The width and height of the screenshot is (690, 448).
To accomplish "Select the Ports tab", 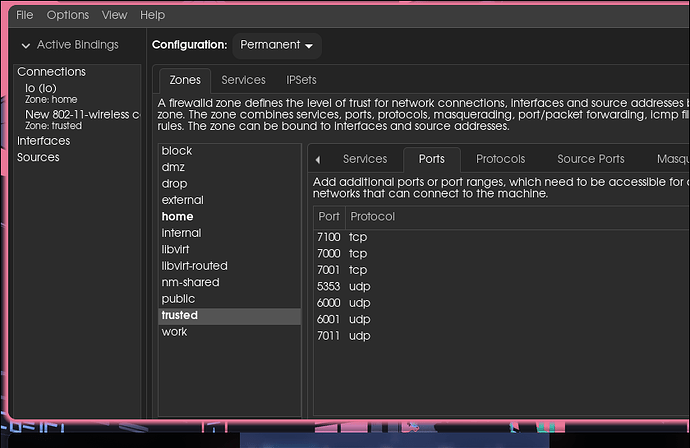I will (x=432, y=159).
